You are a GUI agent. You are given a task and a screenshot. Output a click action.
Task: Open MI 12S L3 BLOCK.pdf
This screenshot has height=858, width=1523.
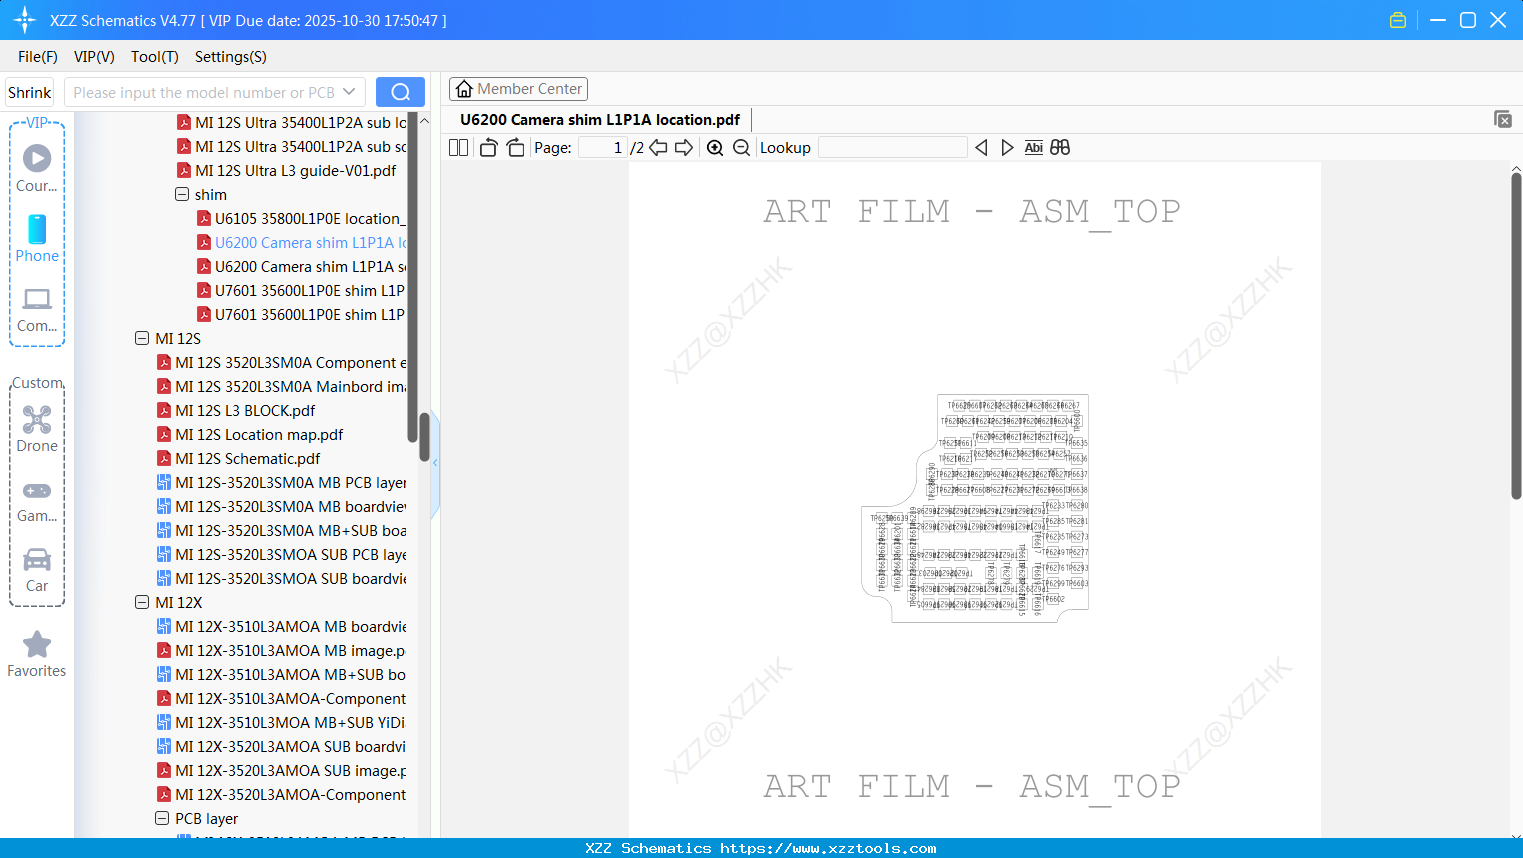click(x=236, y=410)
